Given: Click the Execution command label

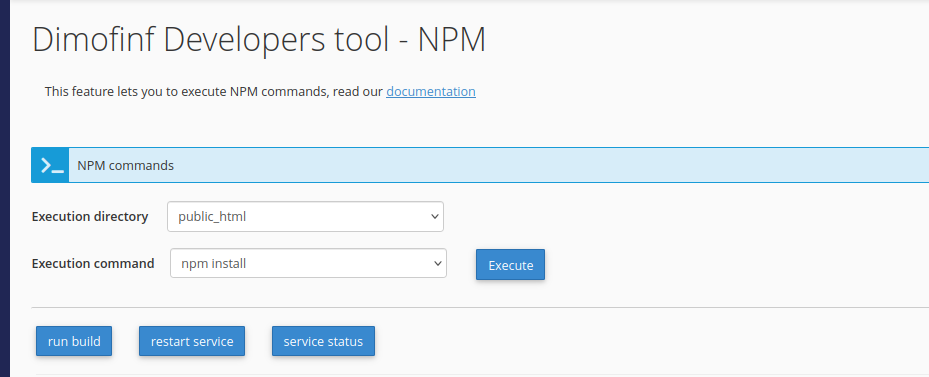Looking at the screenshot, I should [x=93, y=263].
